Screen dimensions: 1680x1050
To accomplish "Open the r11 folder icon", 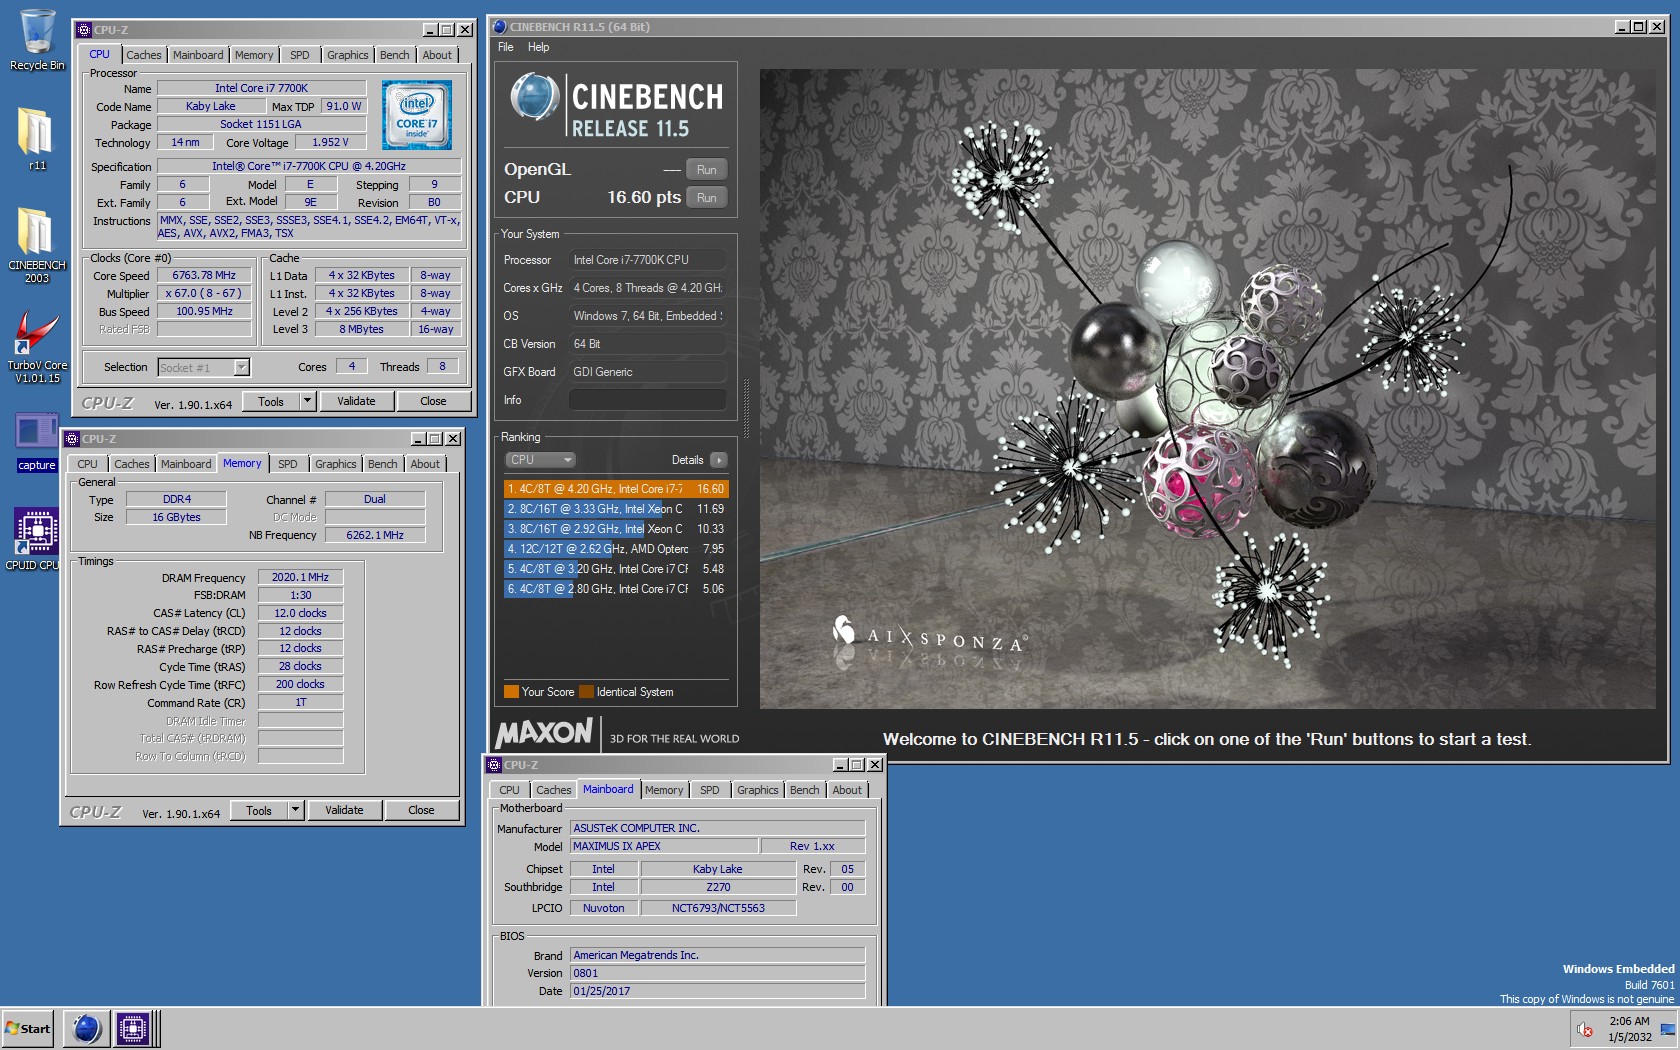I will click(37, 139).
